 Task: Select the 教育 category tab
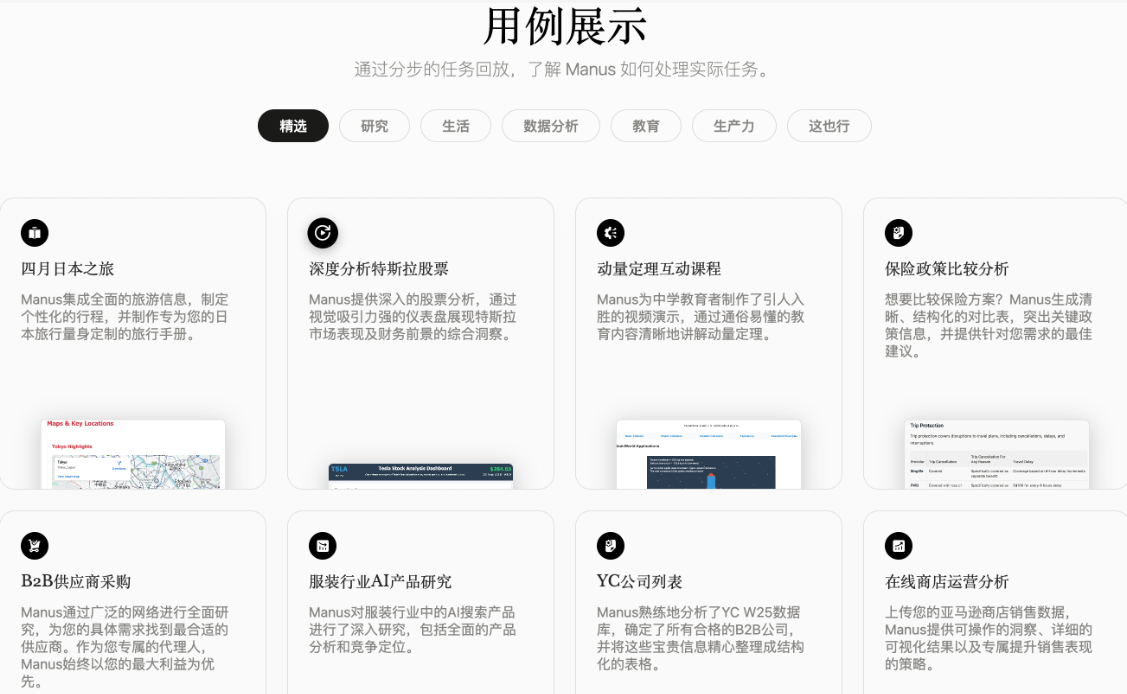(x=646, y=126)
